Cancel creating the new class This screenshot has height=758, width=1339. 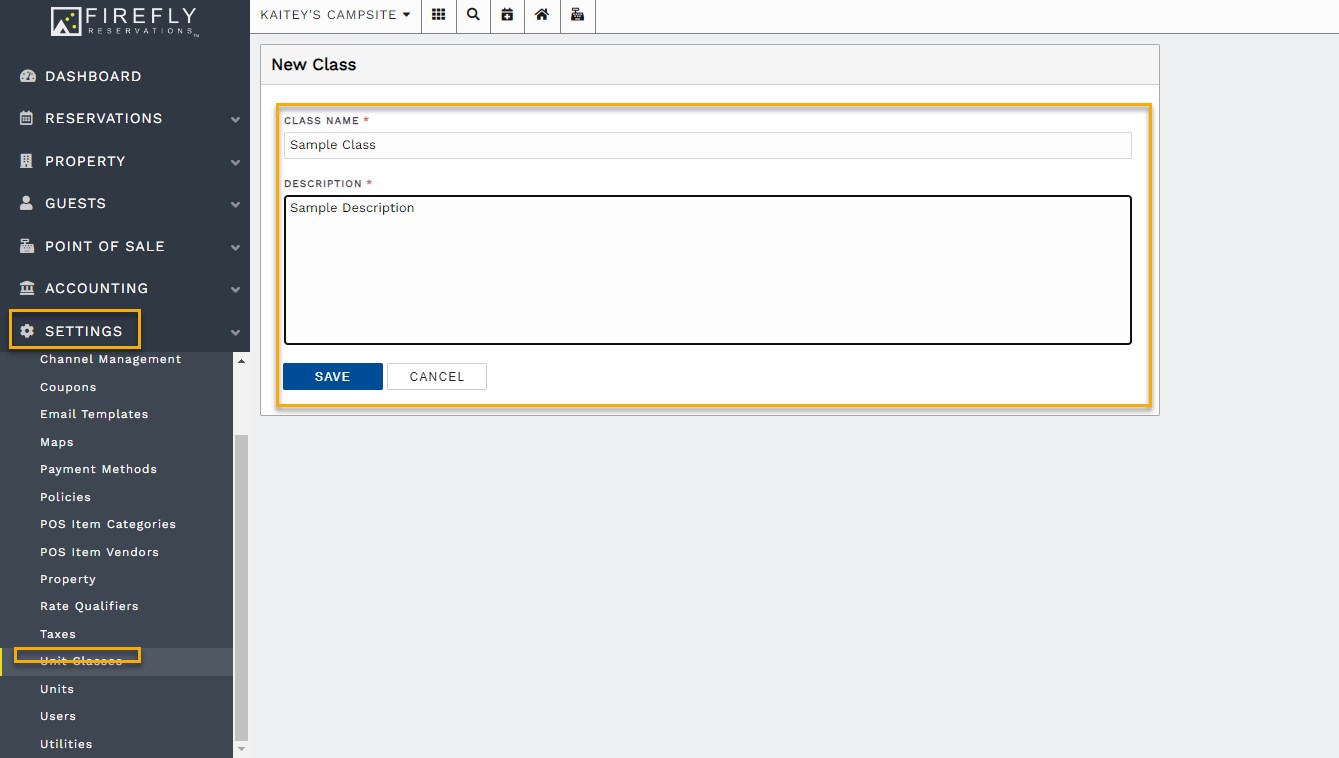(436, 376)
